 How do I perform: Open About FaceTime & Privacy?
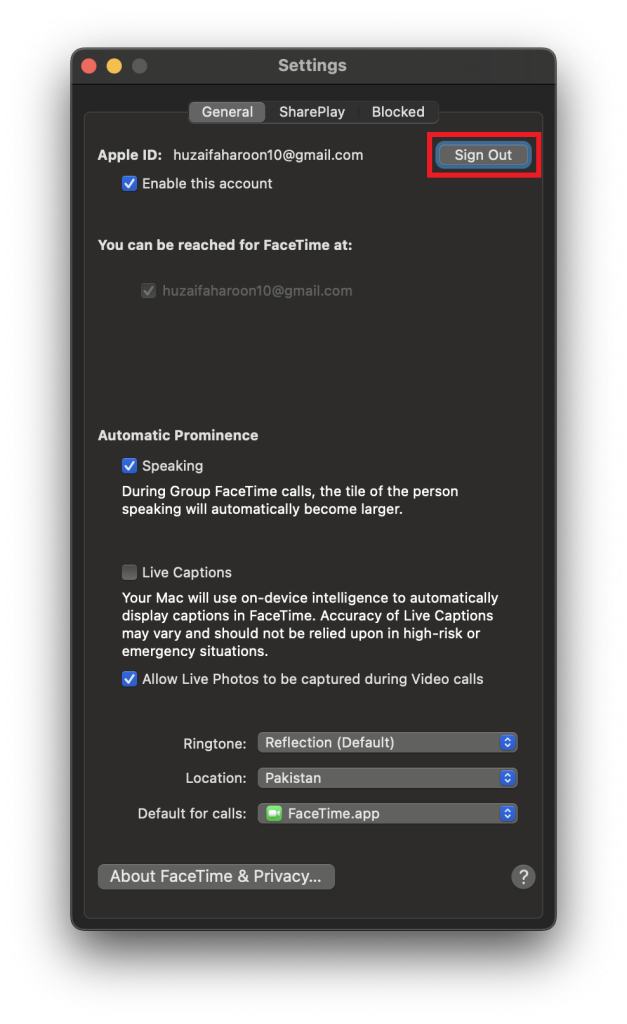click(216, 877)
